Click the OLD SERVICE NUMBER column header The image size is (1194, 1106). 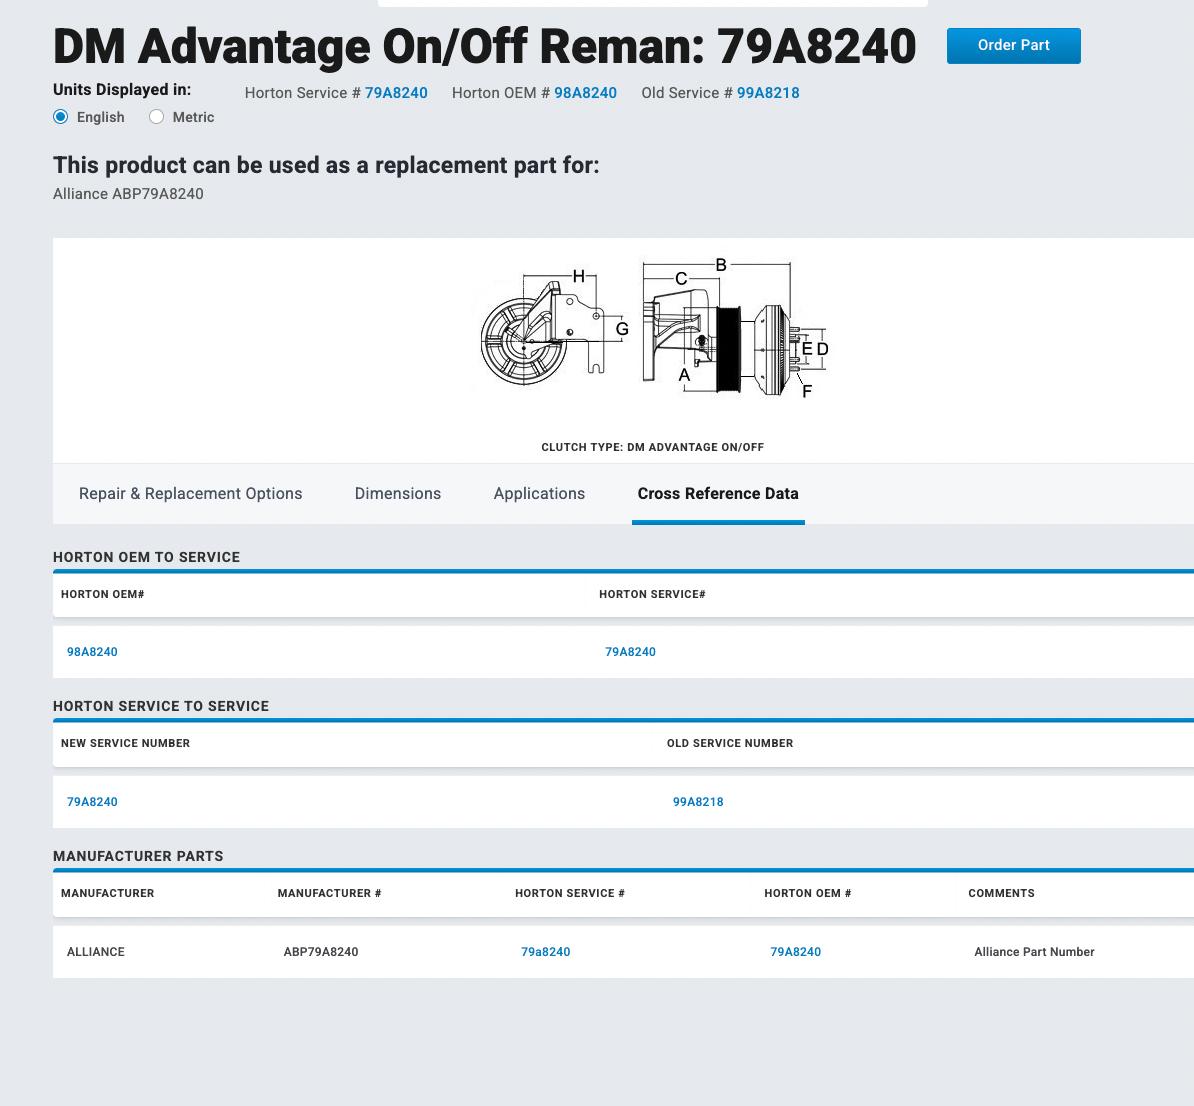coord(730,743)
